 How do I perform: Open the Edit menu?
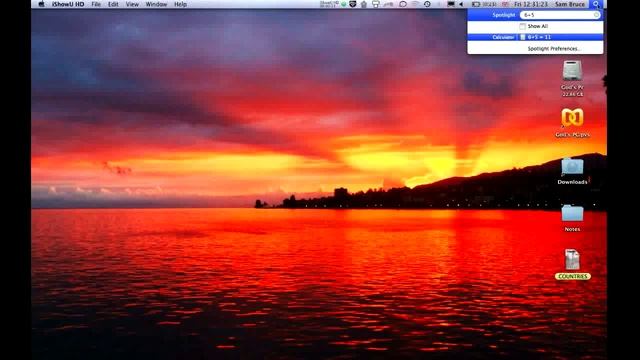(x=113, y=4)
